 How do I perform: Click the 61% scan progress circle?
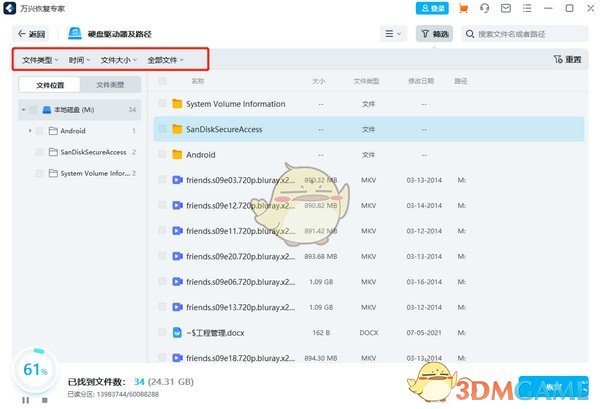click(35, 370)
